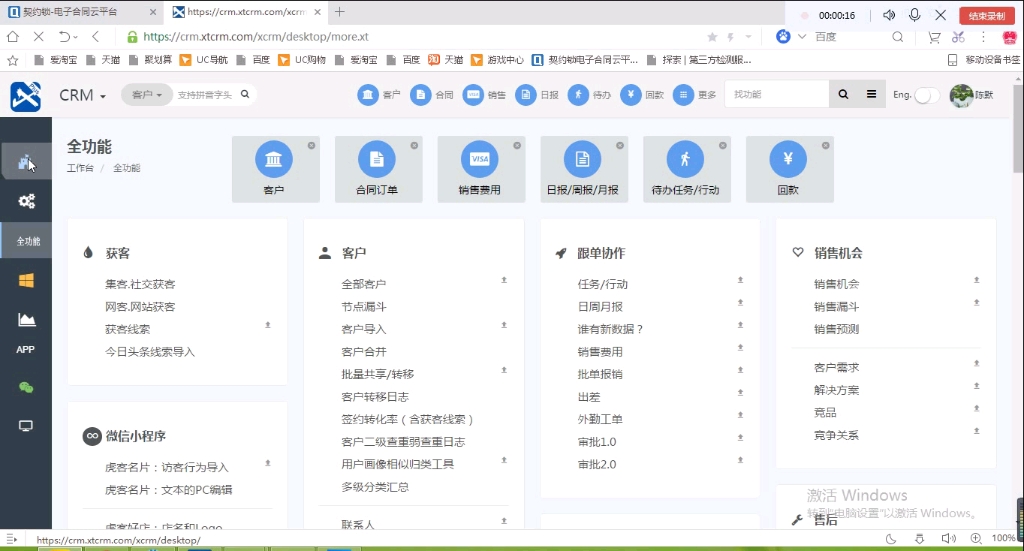Screen dimensions: 1024x551
Task: Click the WeChat icon in left sidebar
Action: click(x=26, y=388)
